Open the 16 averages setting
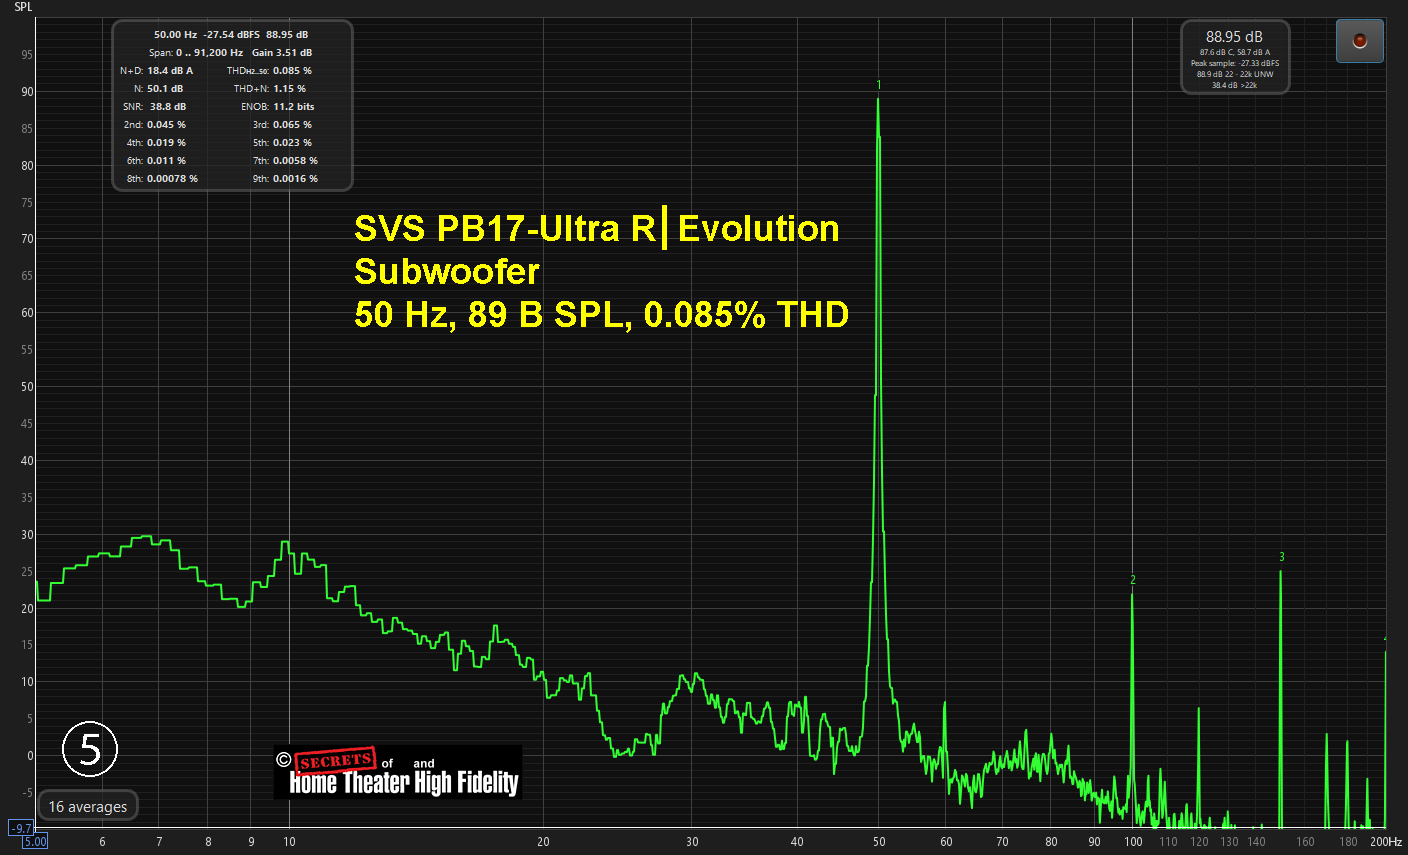This screenshot has height=855, width=1408. pos(88,806)
